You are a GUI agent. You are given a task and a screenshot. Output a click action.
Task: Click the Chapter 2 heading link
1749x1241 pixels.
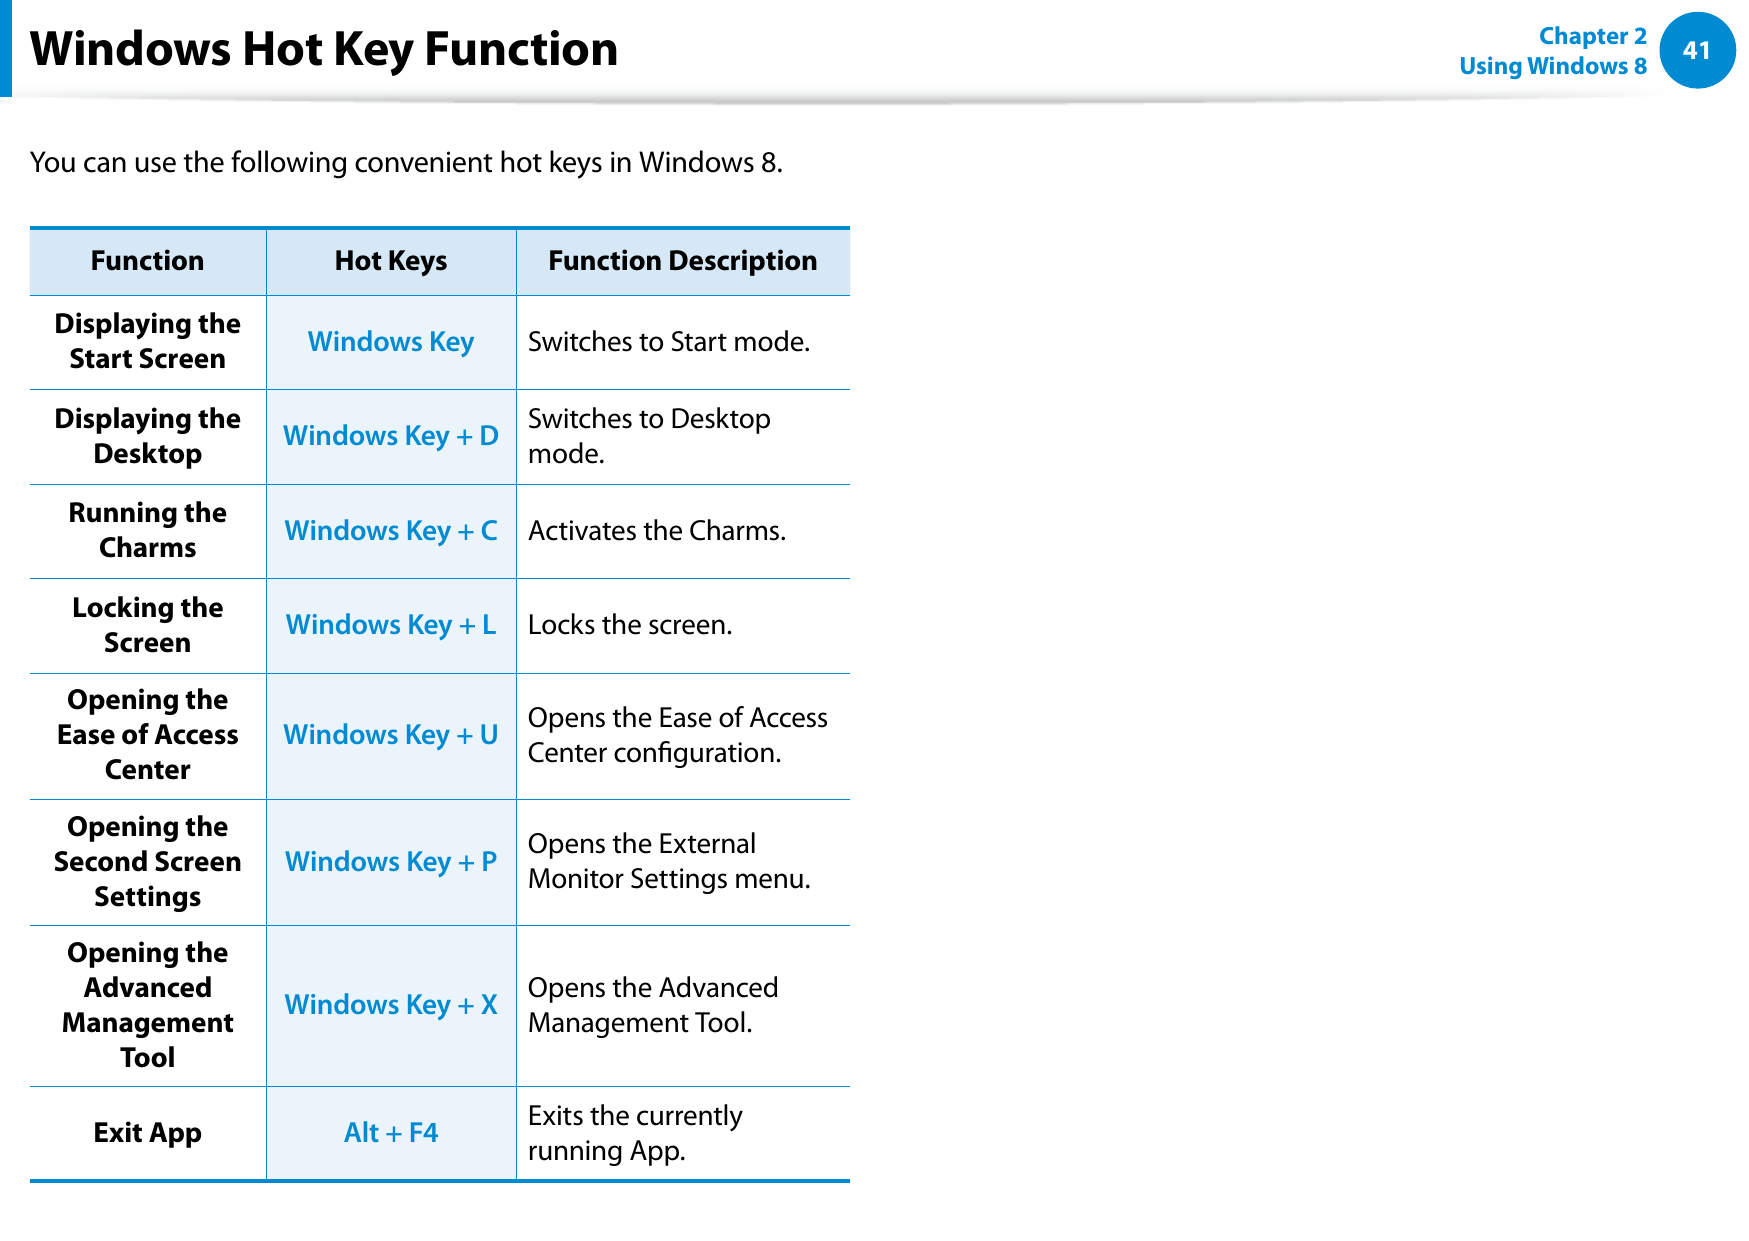tap(1592, 36)
